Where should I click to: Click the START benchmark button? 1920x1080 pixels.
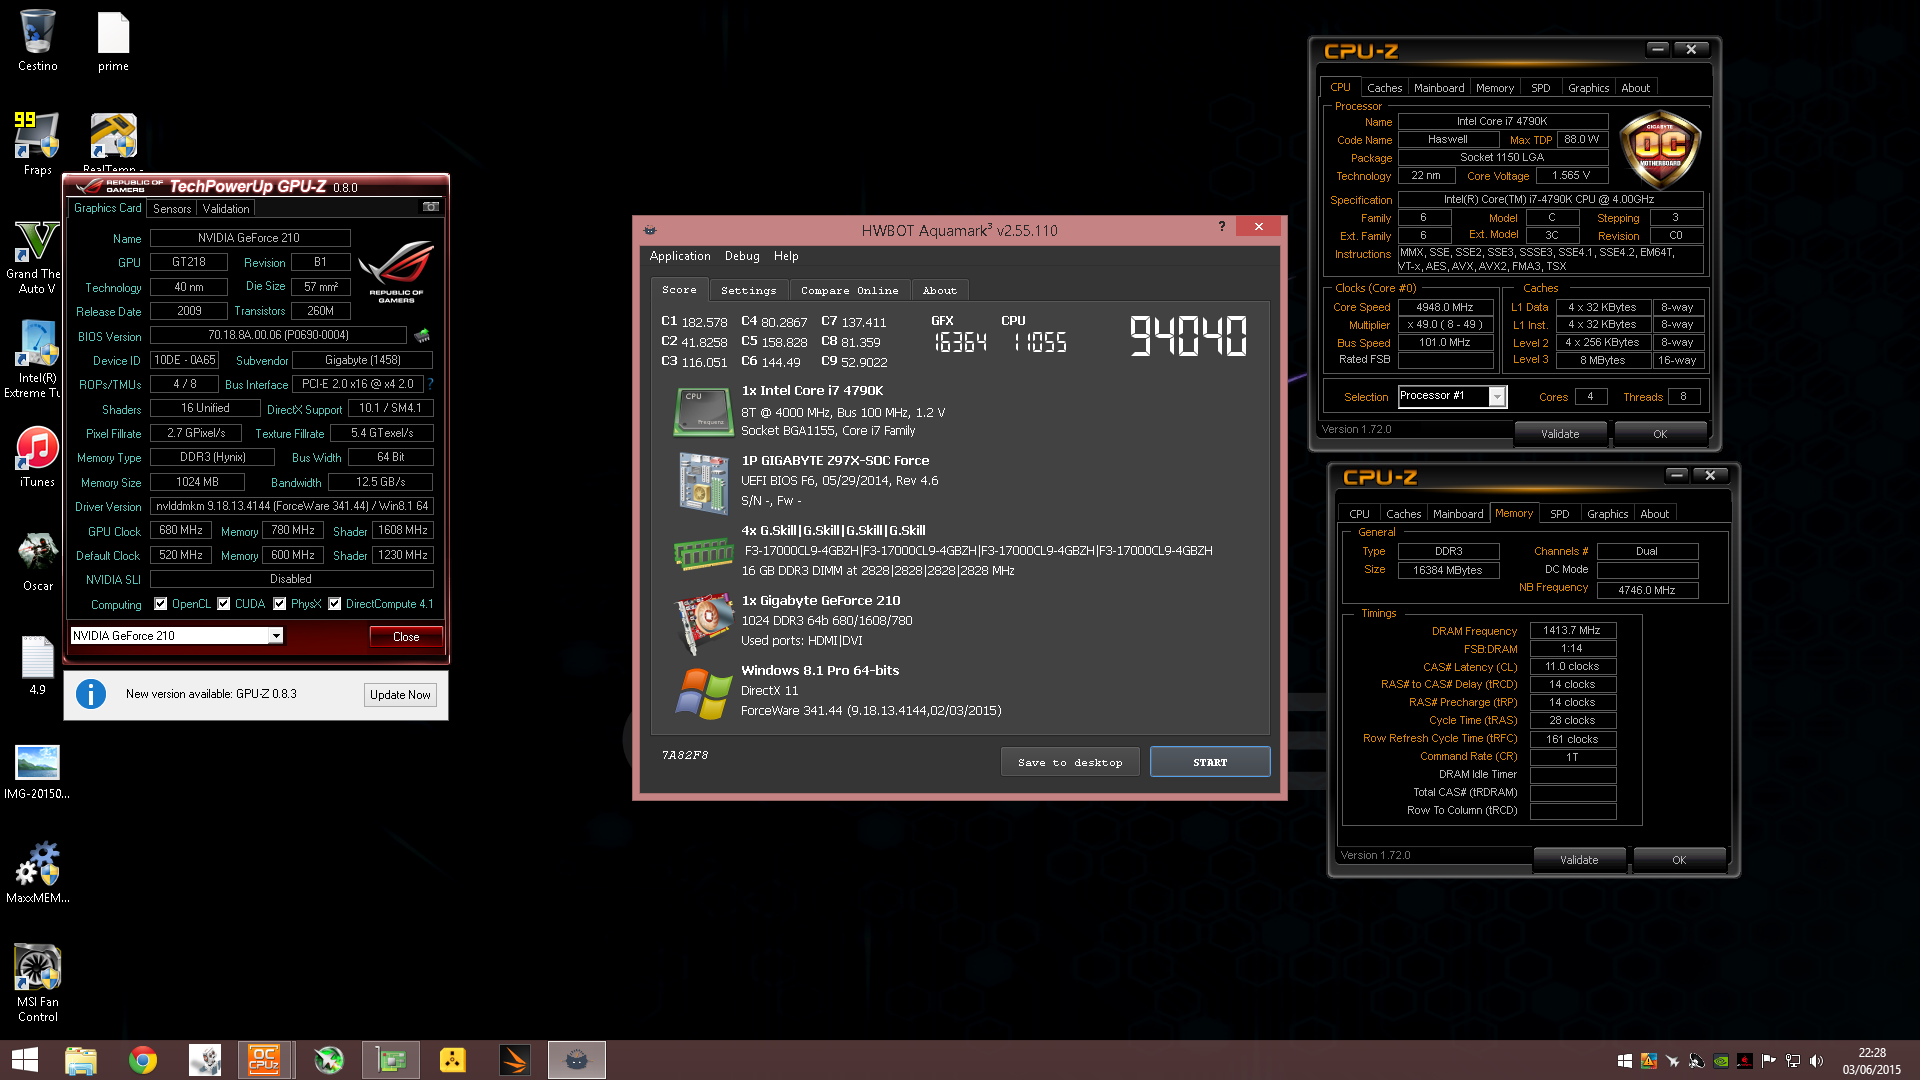coord(1210,762)
